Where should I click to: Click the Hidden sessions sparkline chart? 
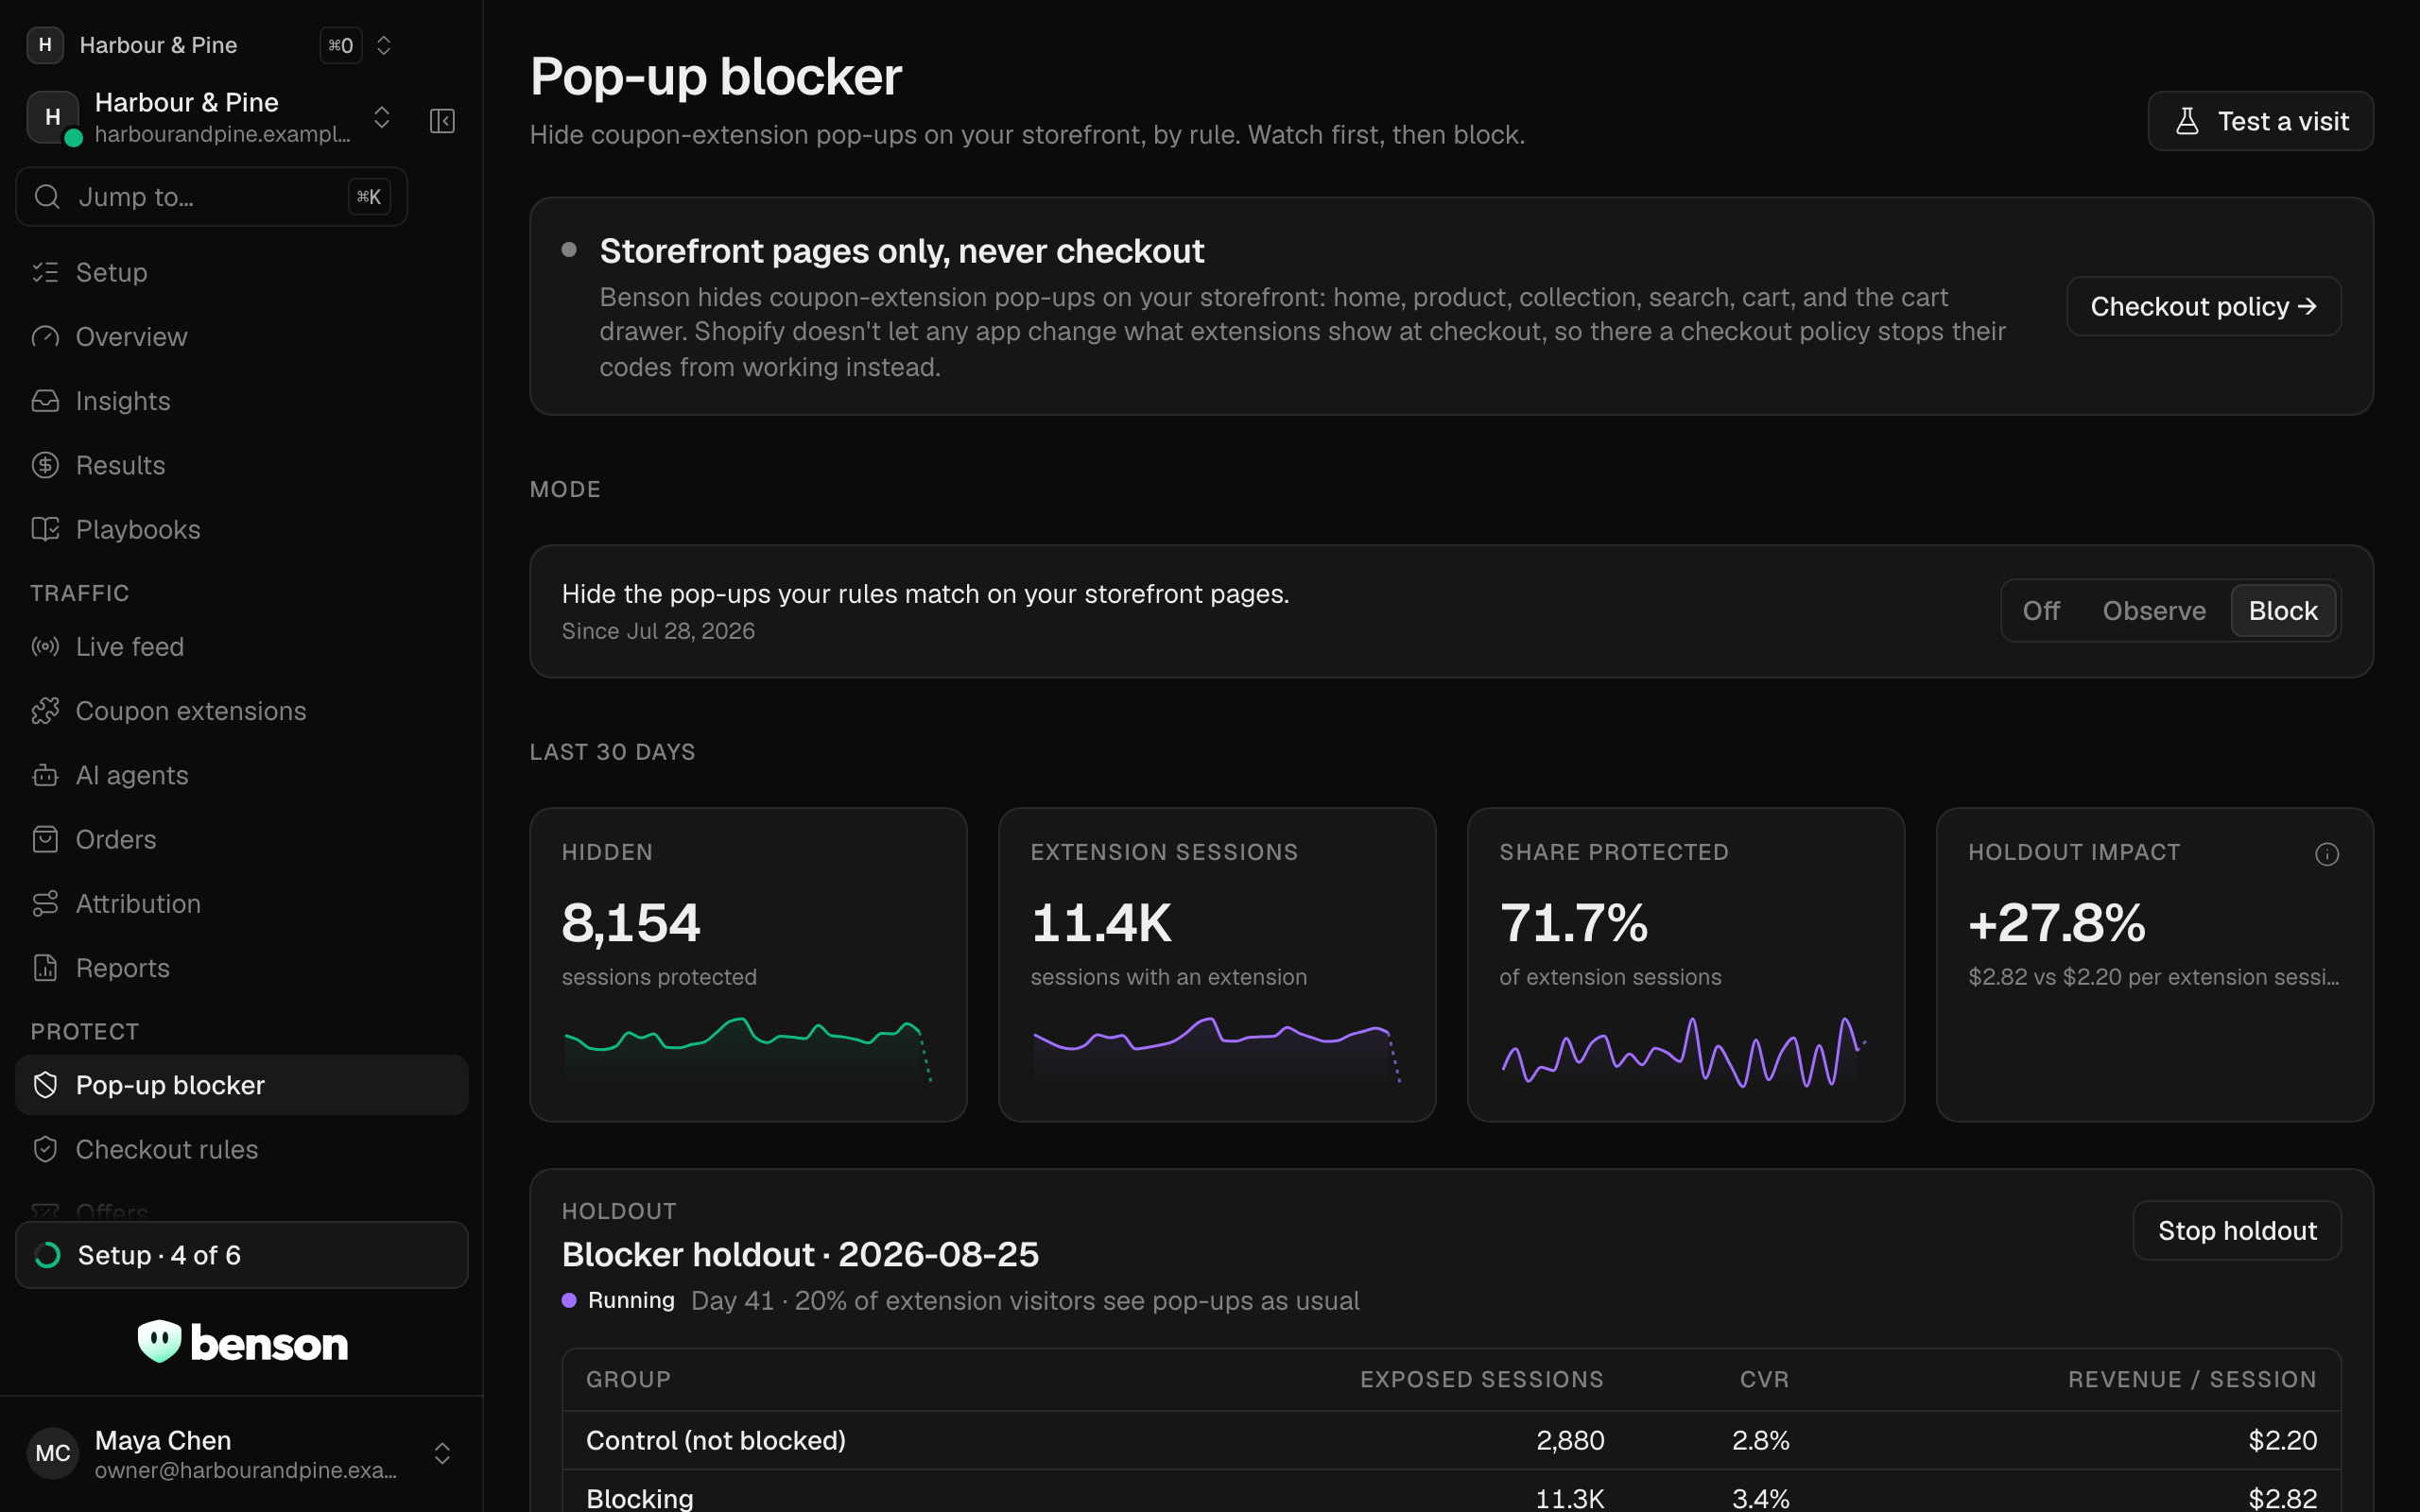tap(748, 1050)
